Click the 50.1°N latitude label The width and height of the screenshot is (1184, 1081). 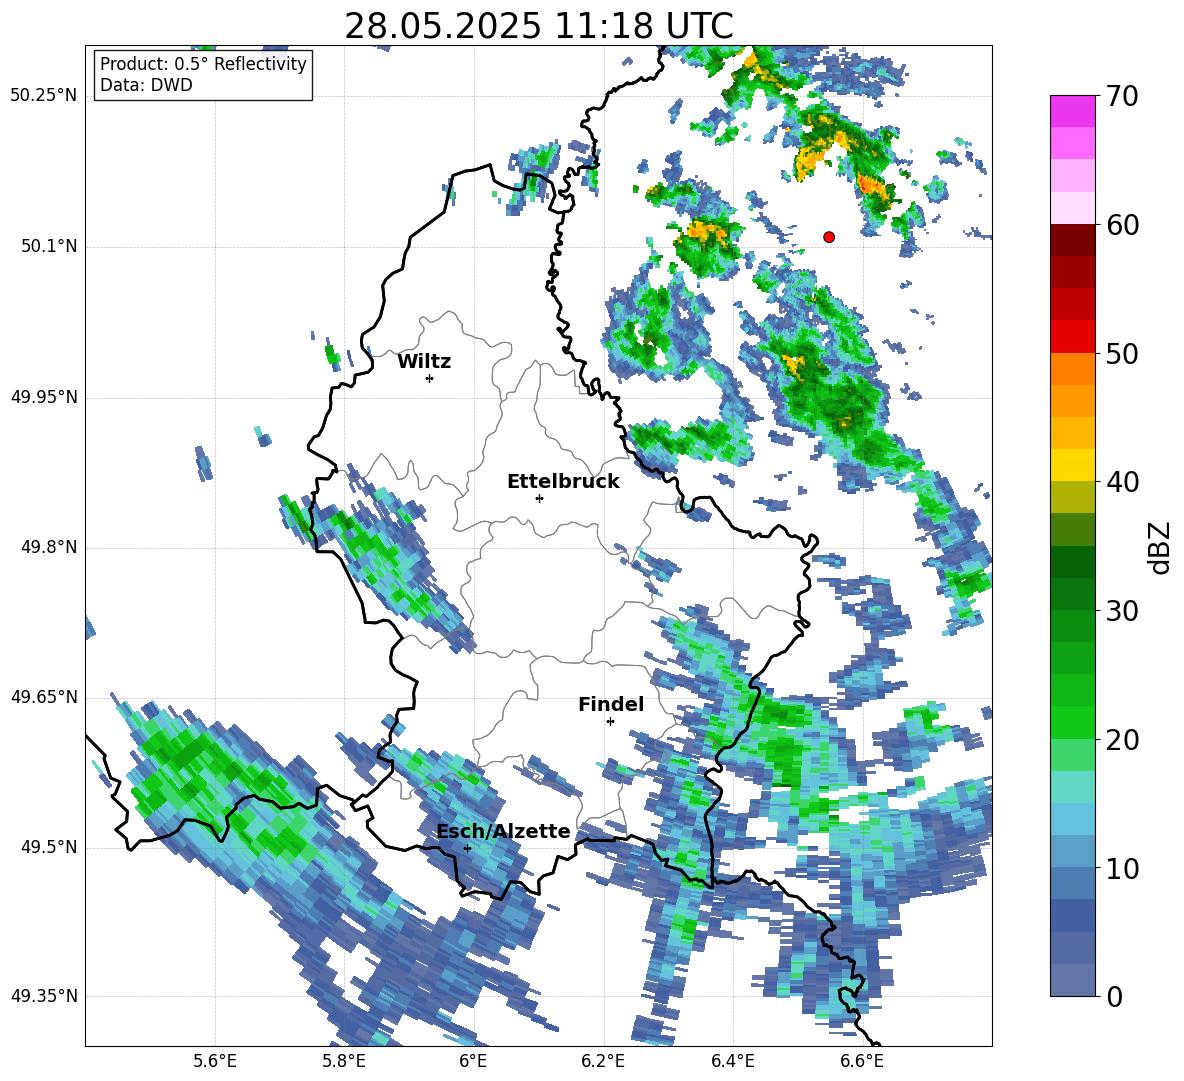48,247
